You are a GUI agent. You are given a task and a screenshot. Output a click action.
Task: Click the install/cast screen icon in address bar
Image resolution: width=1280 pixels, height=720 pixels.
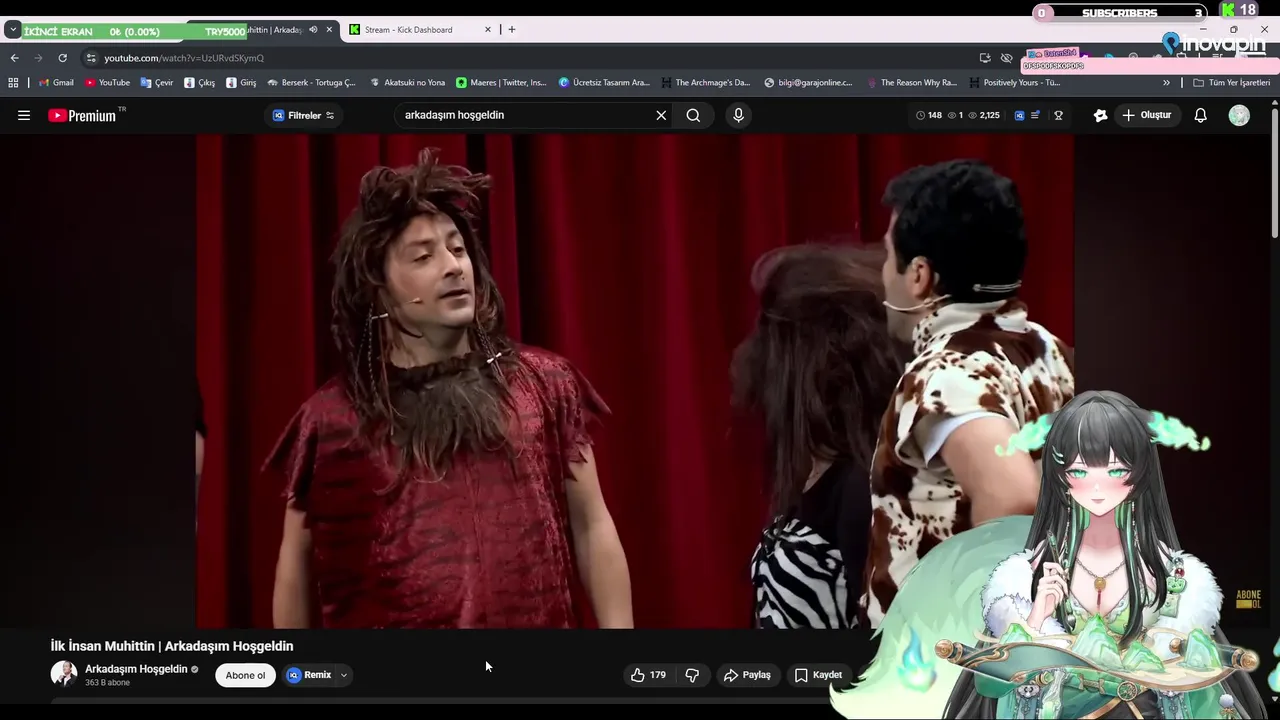click(985, 58)
